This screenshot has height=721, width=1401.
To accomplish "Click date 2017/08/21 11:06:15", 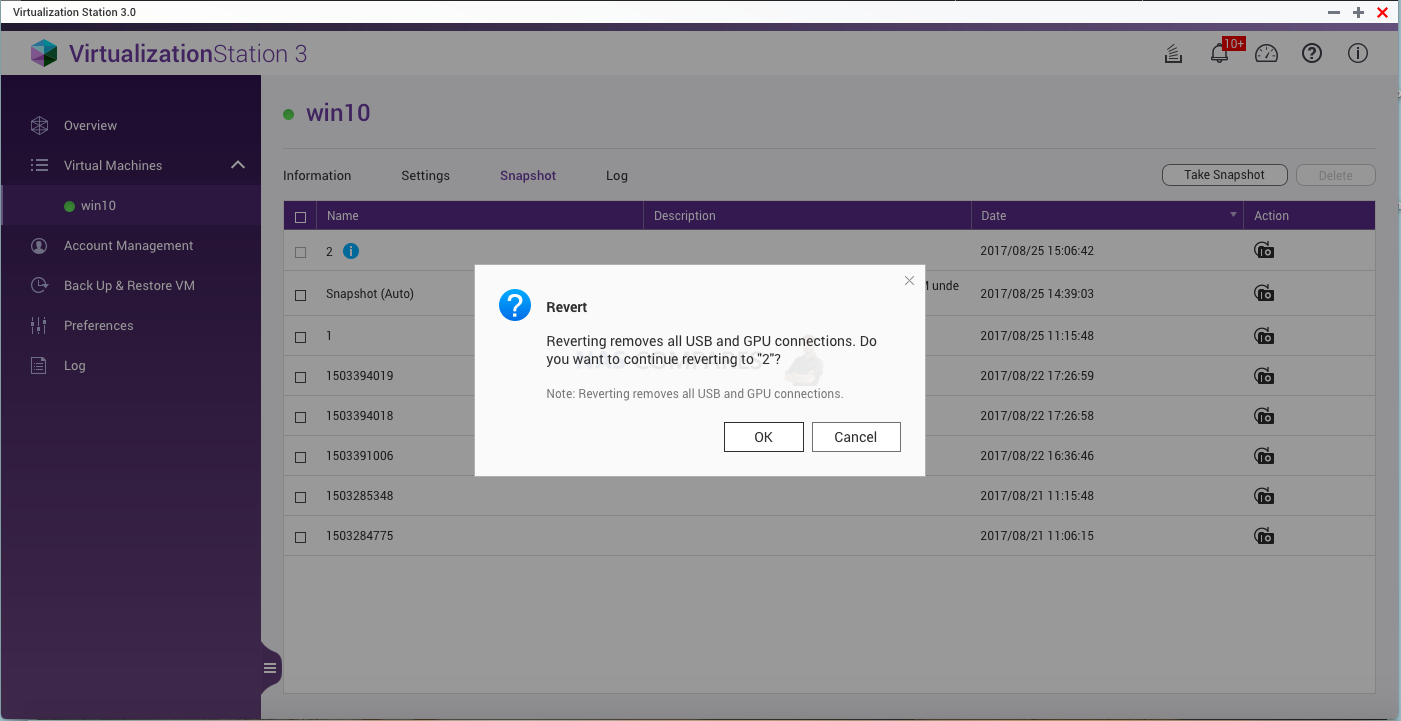I will pyautogui.click(x=1037, y=536).
